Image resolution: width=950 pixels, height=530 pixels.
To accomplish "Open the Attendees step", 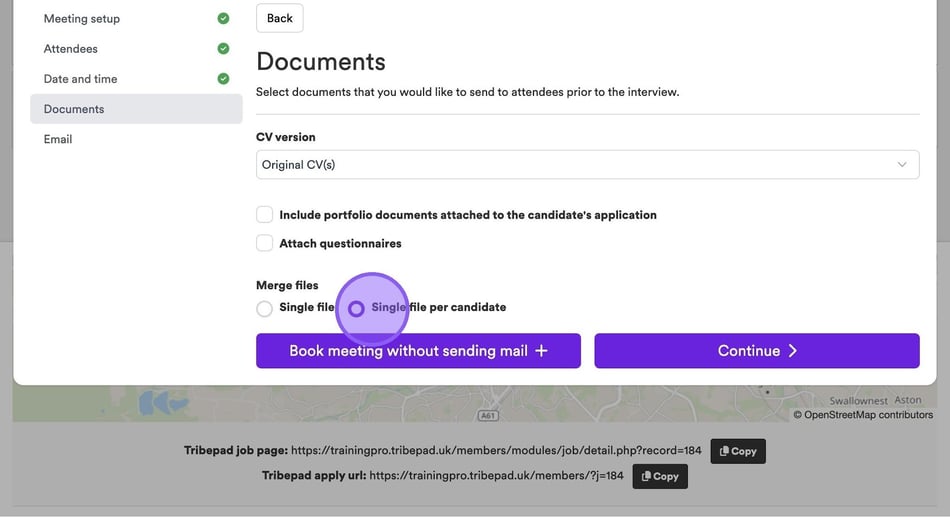I will (71, 49).
